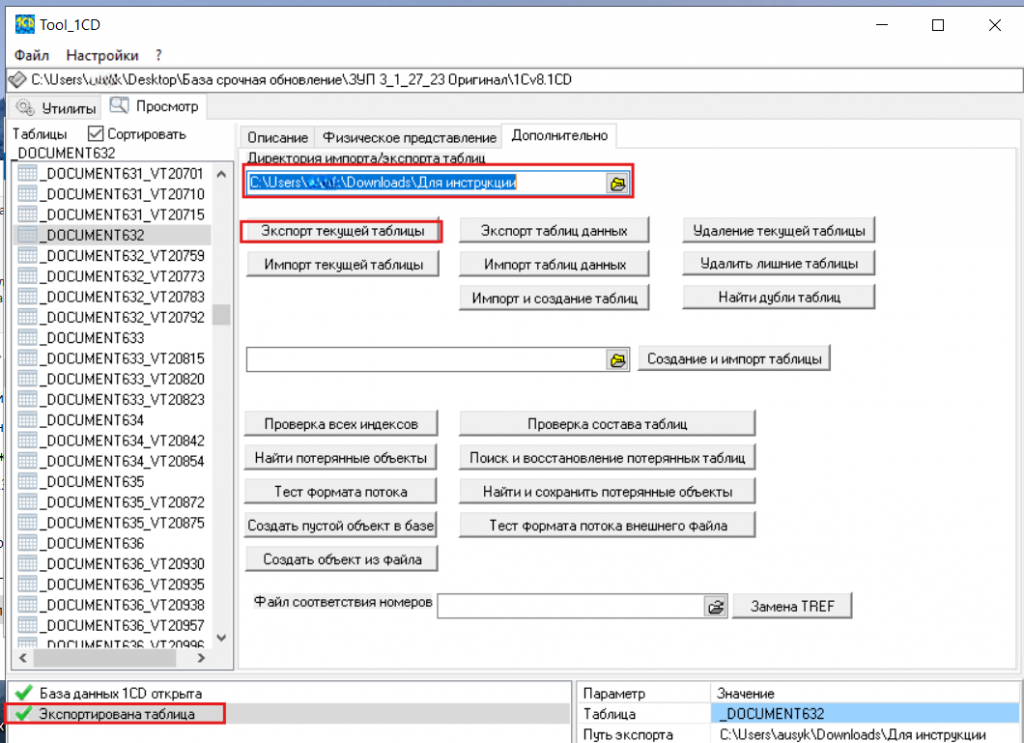The height and width of the screenshot is (743, 1024).
Task: Click folder icon beside empty table file field
Action: 618,360
